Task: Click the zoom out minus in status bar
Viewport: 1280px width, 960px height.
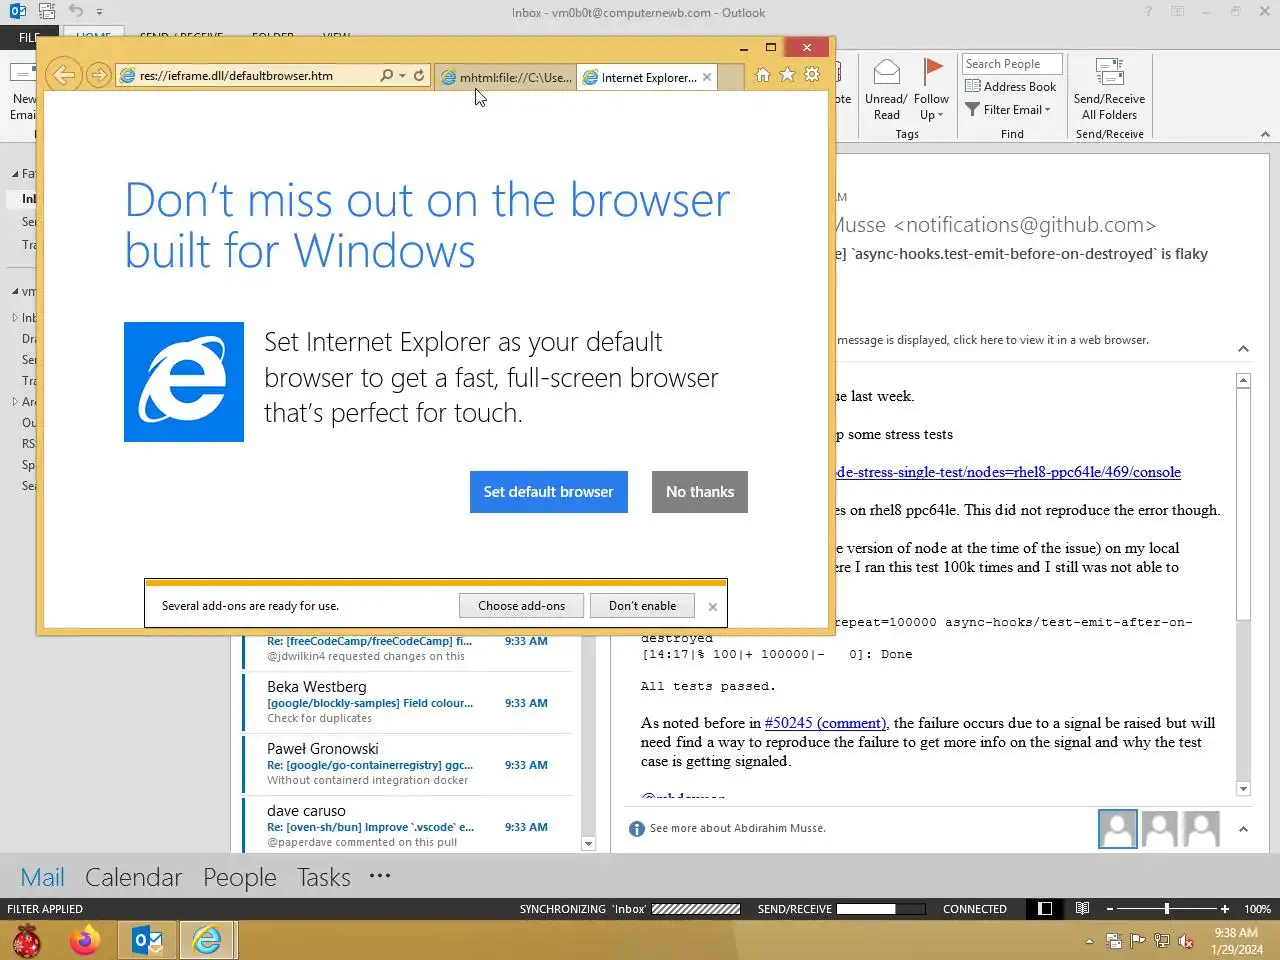Action: point(1110,909)
